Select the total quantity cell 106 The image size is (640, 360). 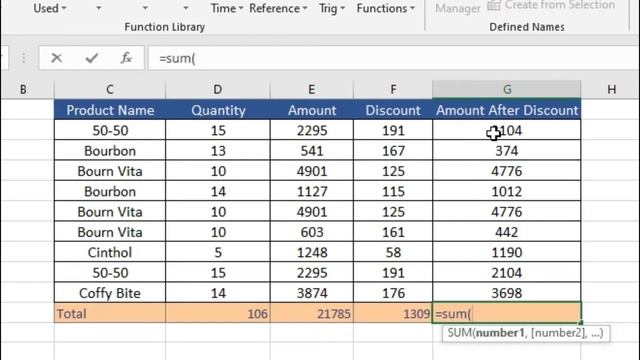point(218,313)
